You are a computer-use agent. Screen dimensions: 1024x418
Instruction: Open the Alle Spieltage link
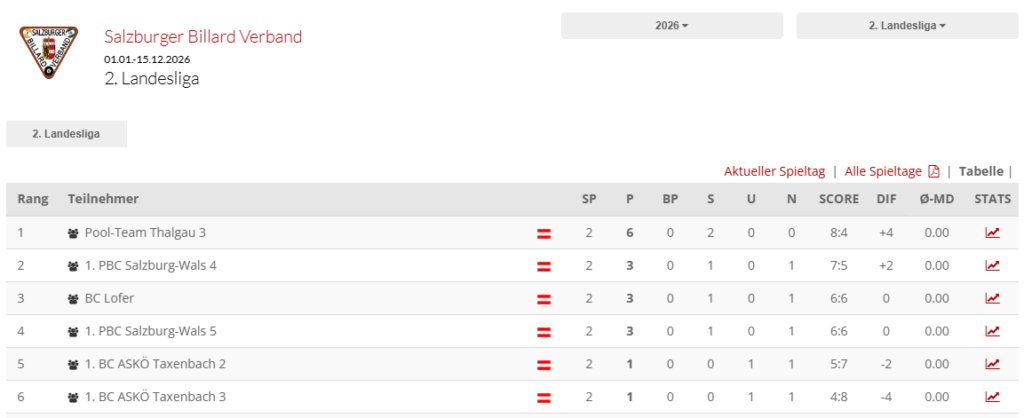(x=883, y=171)
